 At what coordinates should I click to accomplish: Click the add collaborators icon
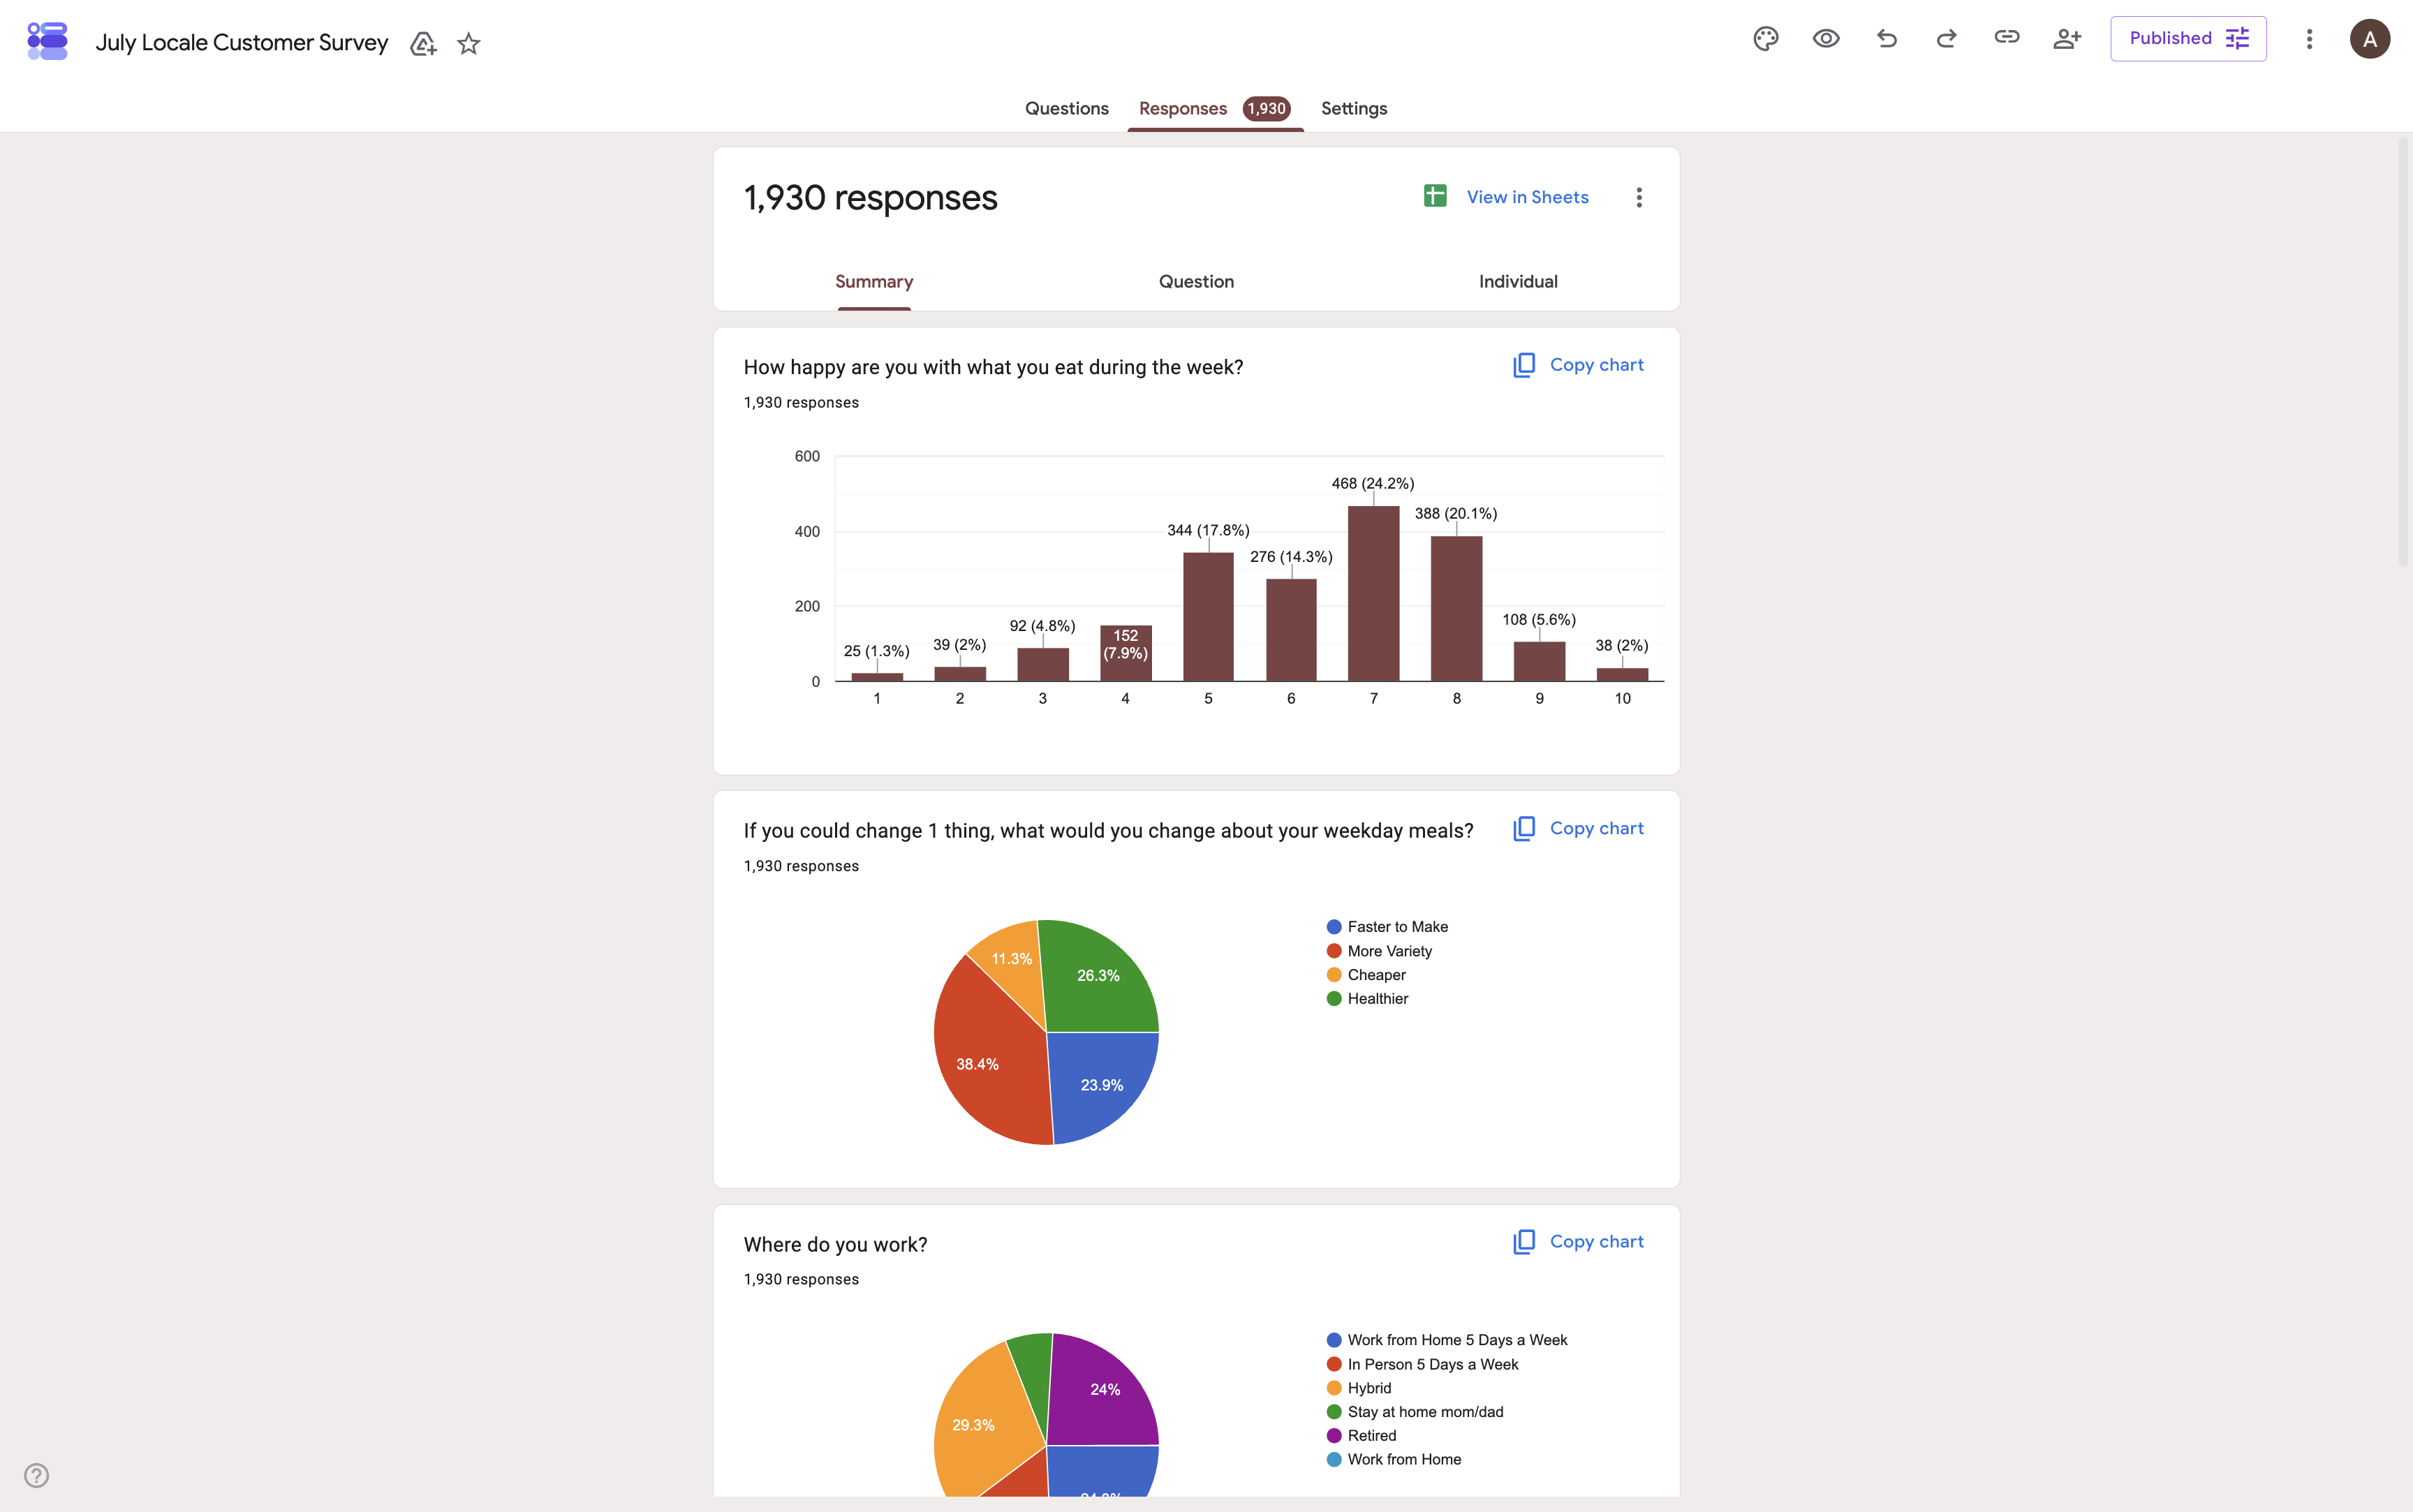2066,38
